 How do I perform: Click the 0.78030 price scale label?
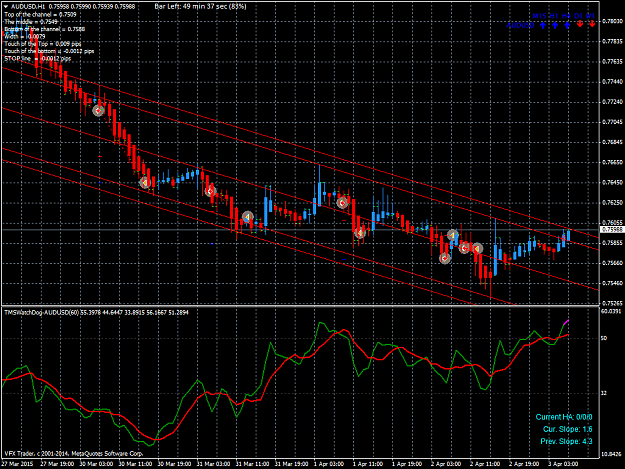point(613,21)
